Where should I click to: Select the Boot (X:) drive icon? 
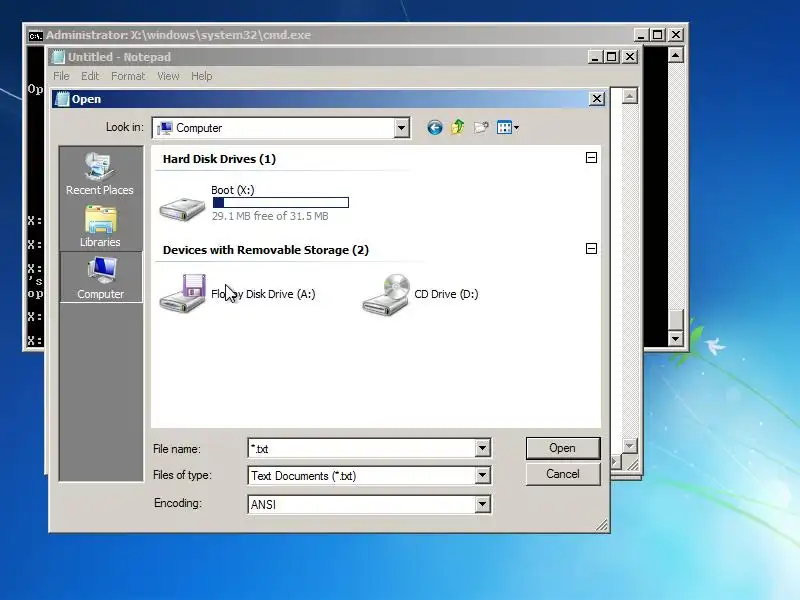182,210
